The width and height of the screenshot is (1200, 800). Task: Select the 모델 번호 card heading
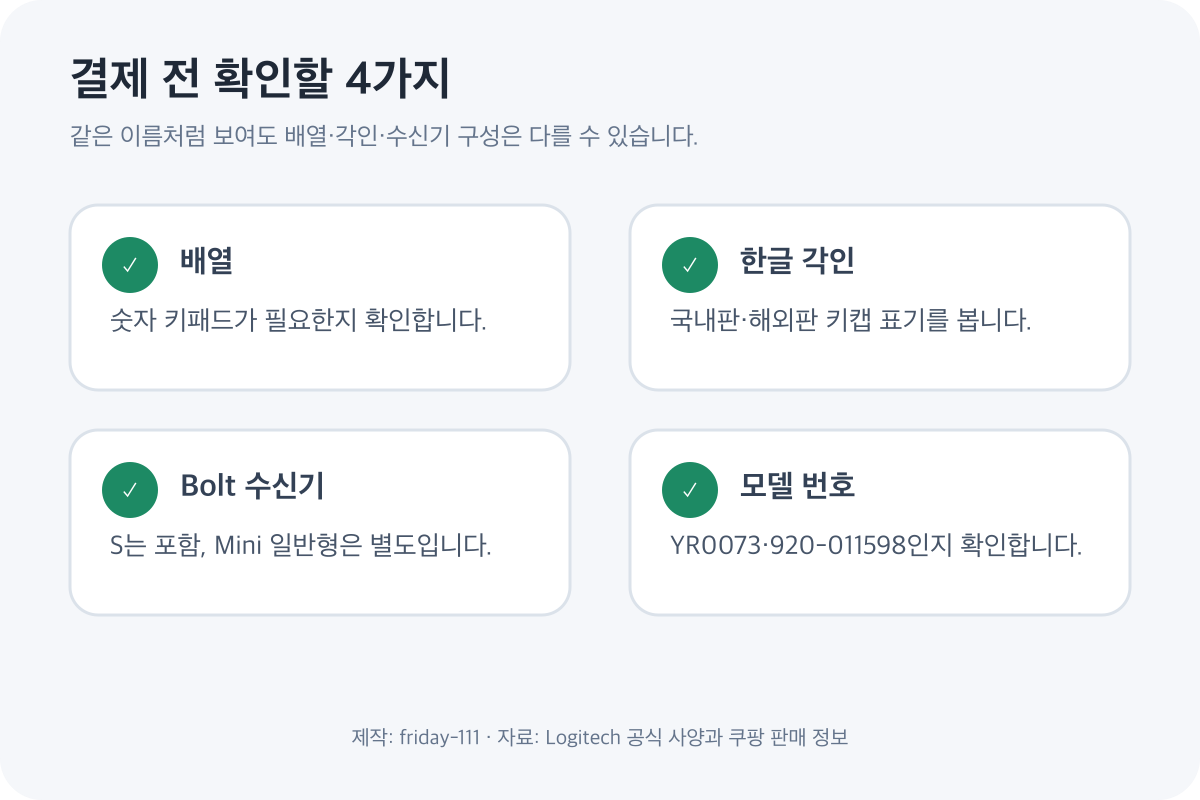click(797, 486)
